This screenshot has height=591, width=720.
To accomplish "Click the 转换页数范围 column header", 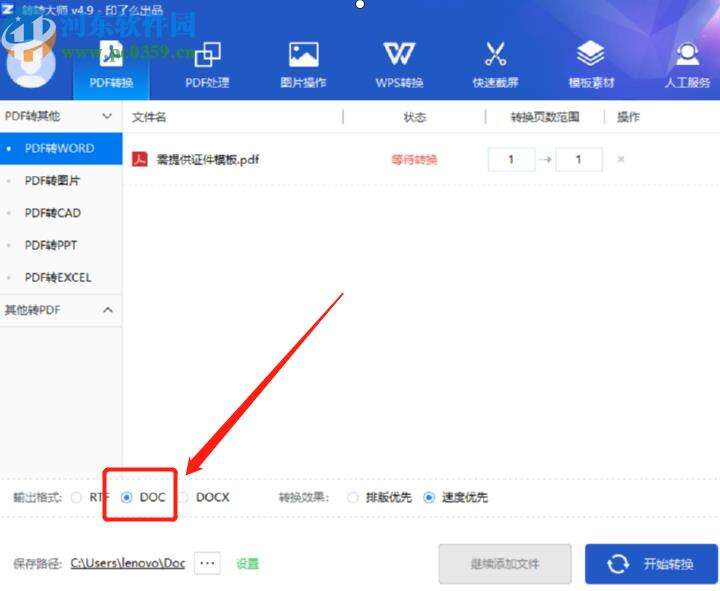I will pos(545,117).
